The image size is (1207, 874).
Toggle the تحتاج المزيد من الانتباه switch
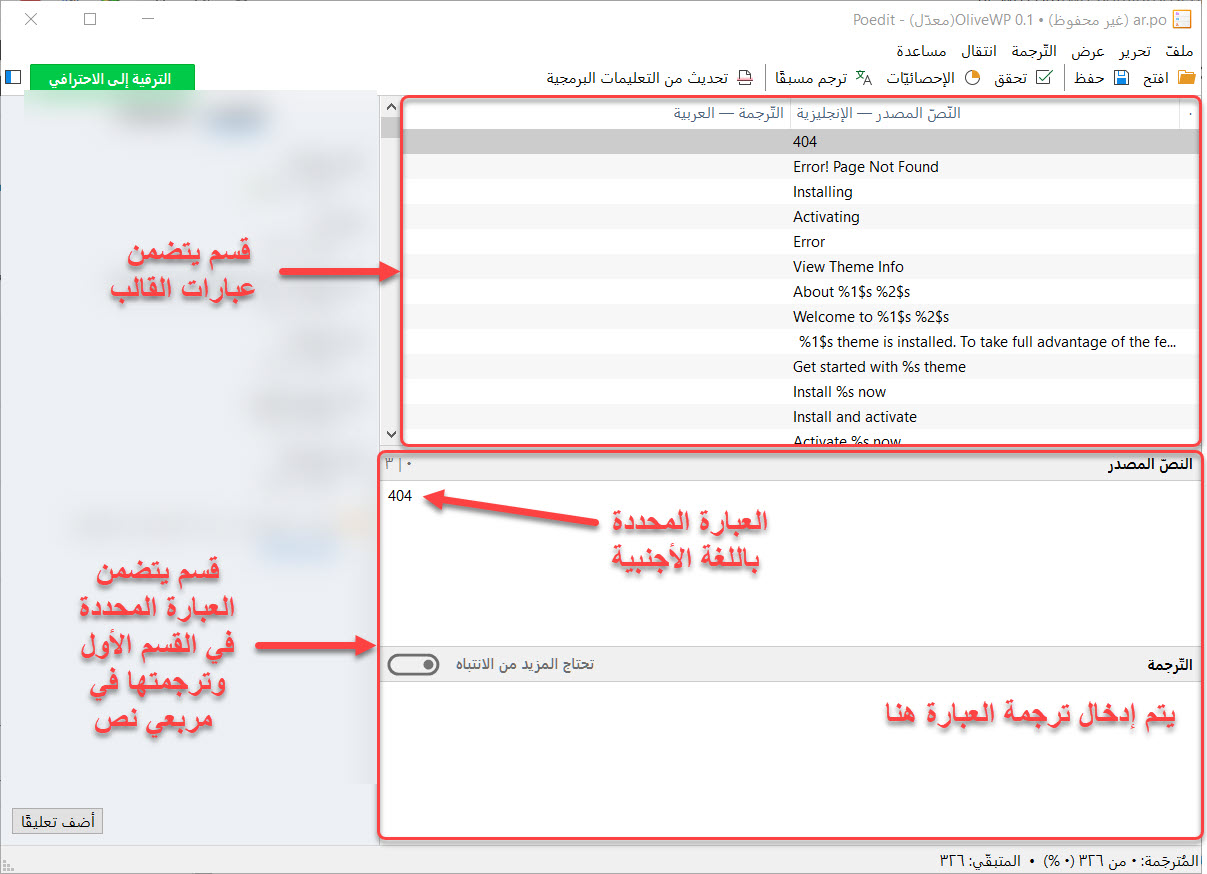coord(413,664)
